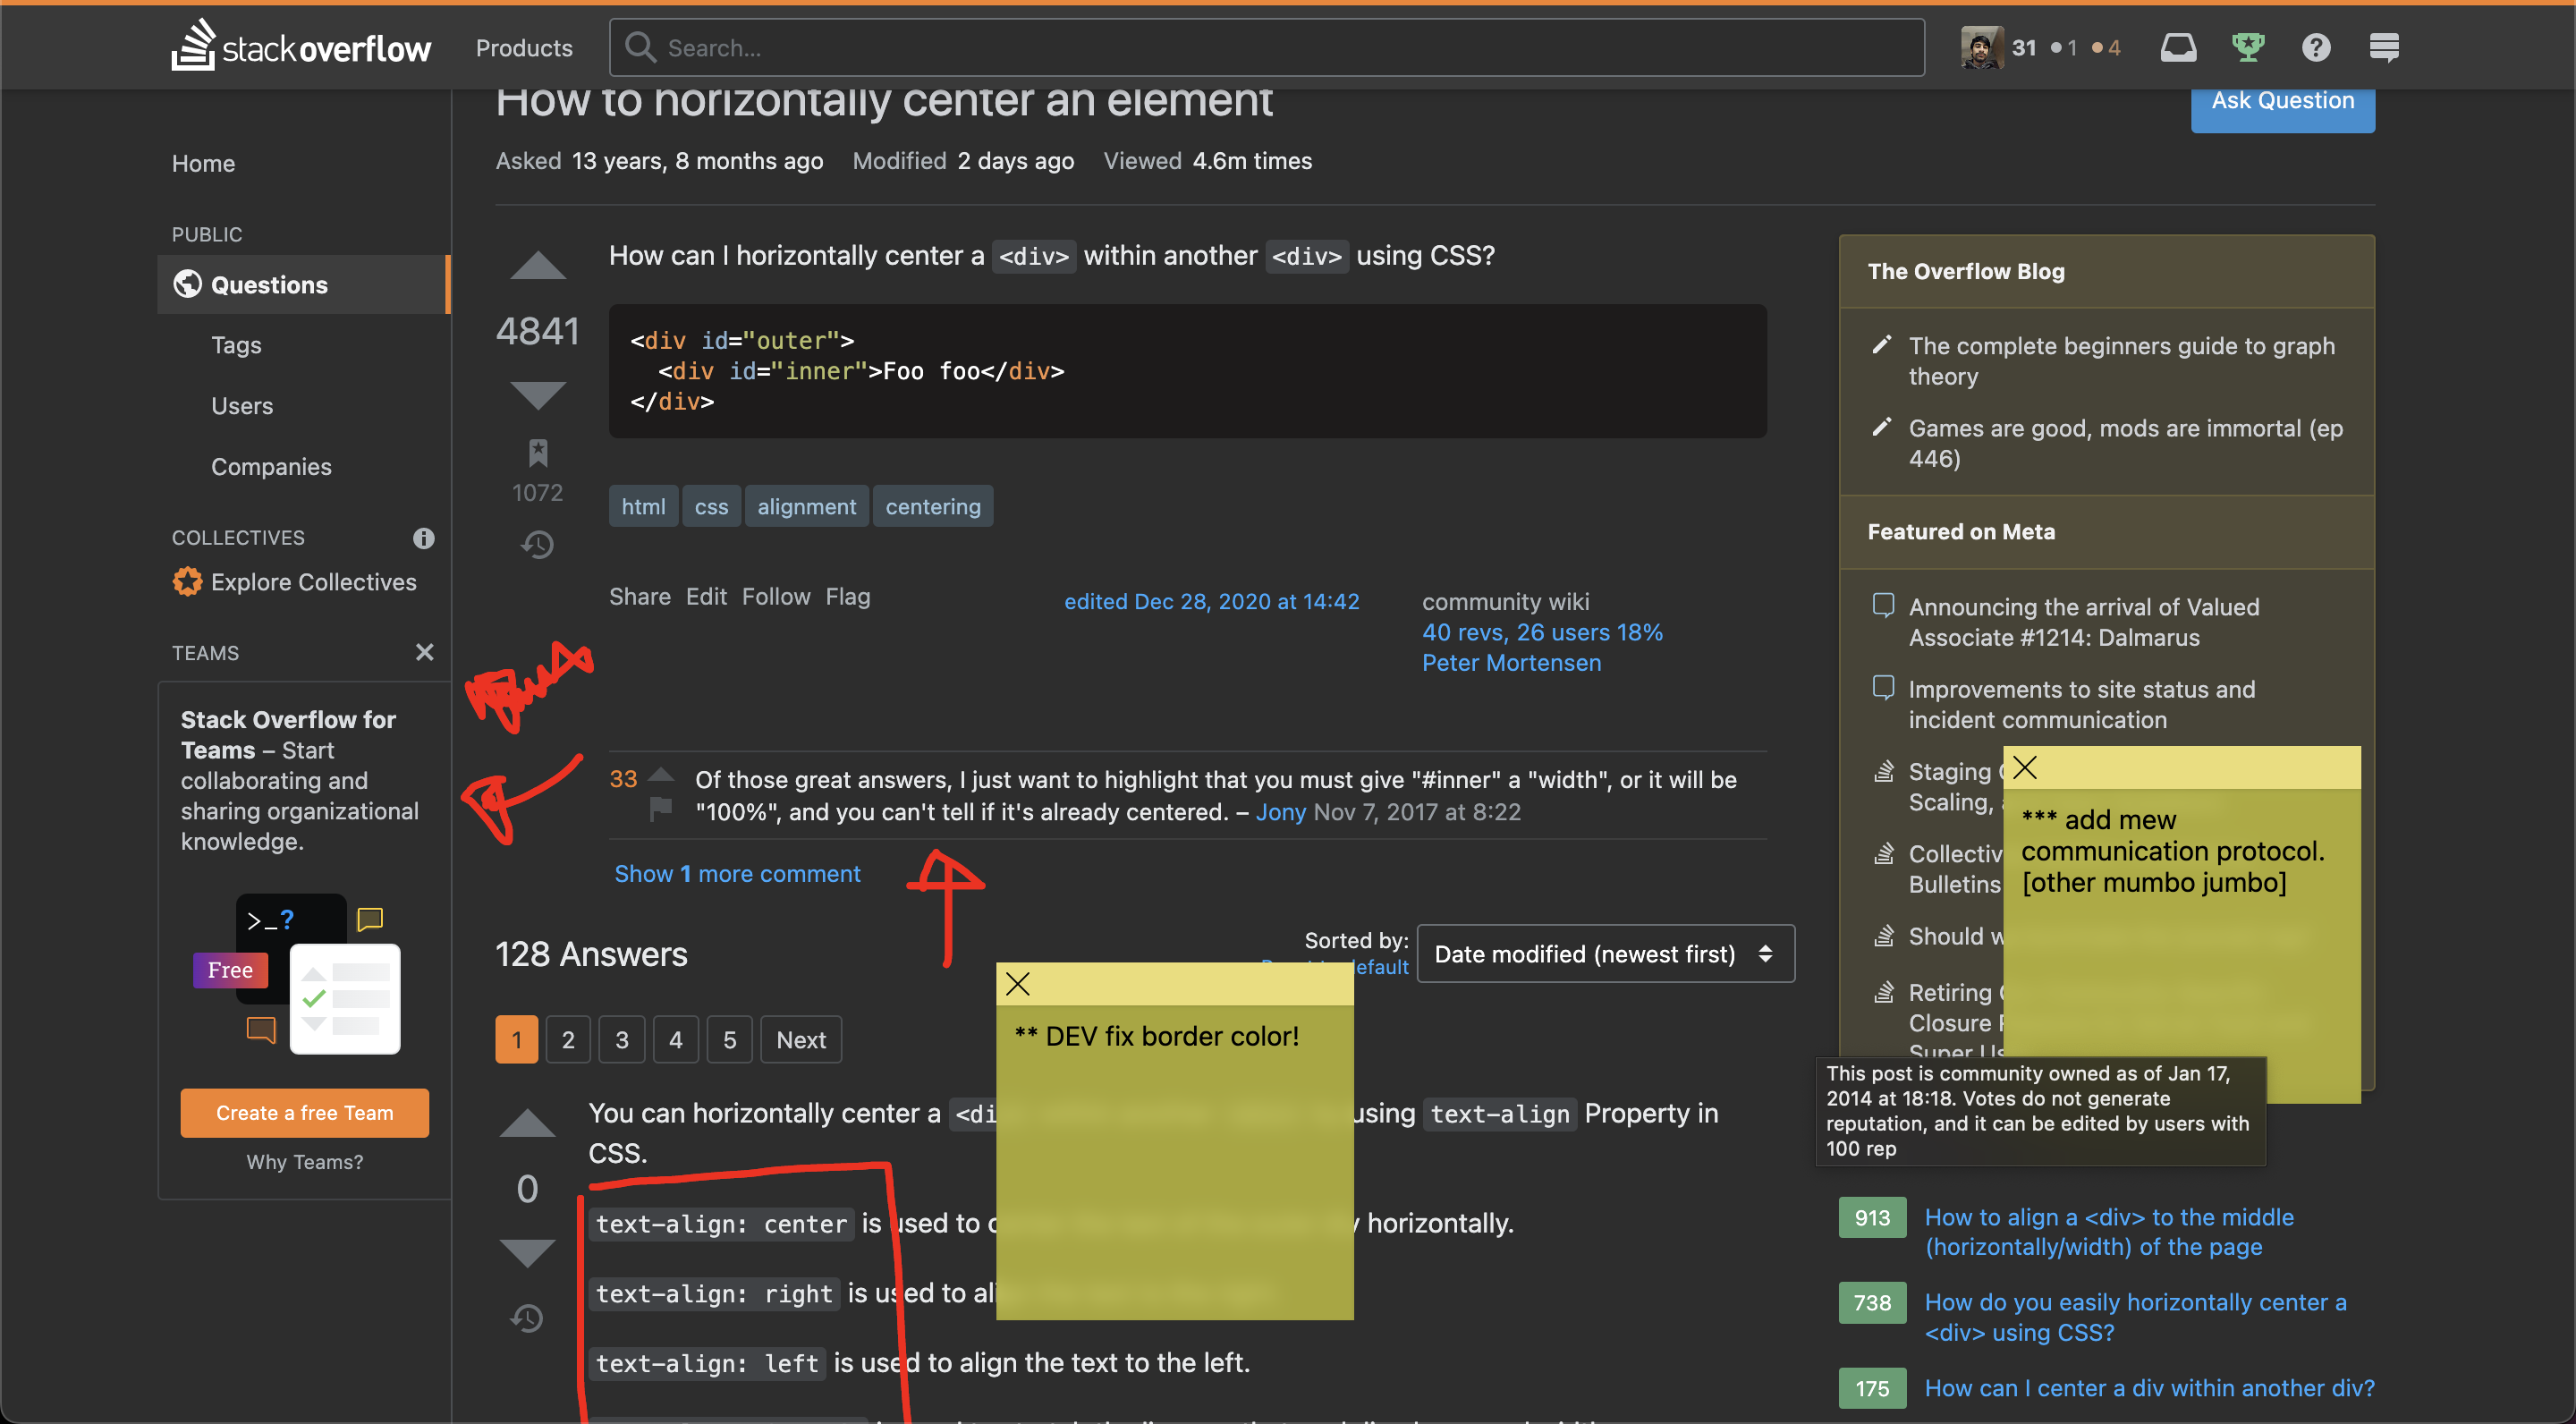Open the achievements trophy icon
Image resolution: width=2576 pixels, height=1424 pixels.
tap(2247, 47)
